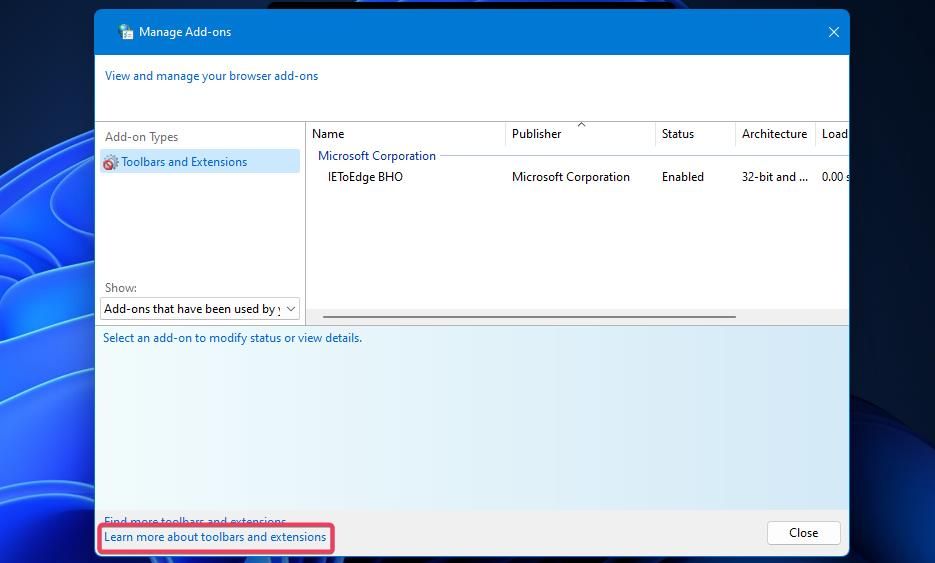The height and width of the screenshot is (563, 935).
Task: Sort list by Publisher column header
Action: click(581, 134)
